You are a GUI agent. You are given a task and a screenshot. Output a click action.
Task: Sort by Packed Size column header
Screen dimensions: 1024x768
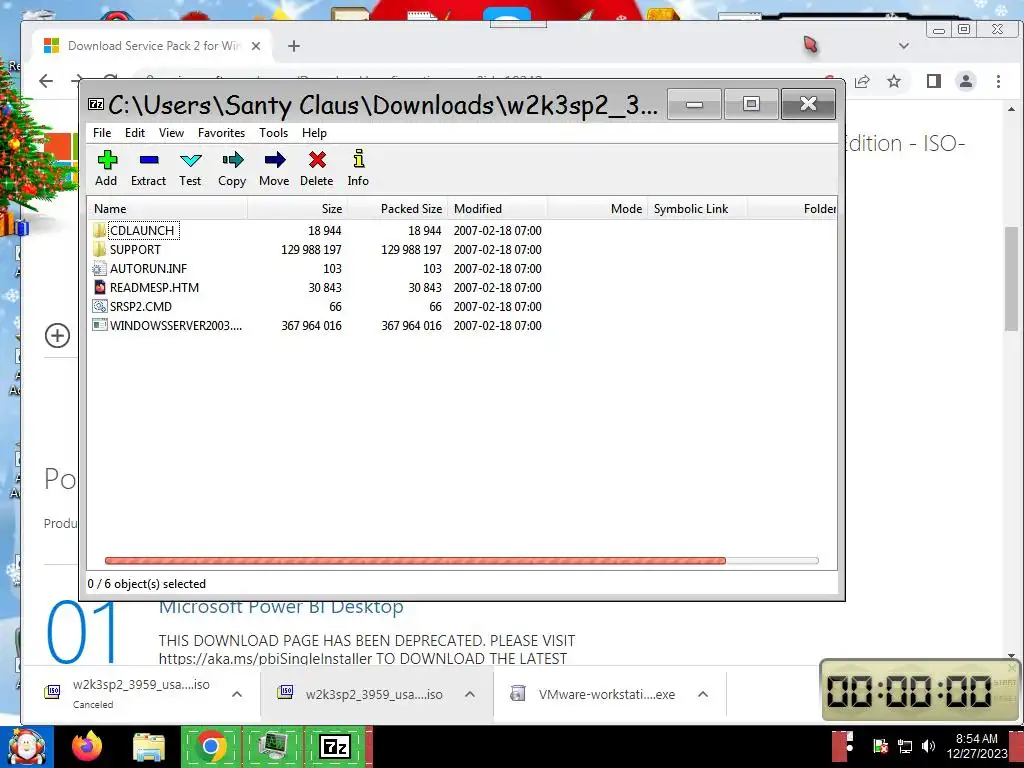click(397, 209)
